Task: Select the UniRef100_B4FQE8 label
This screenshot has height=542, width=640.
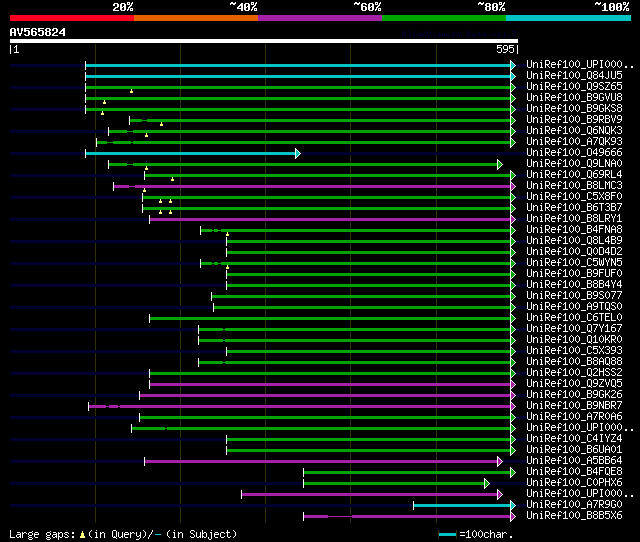Action: coord(574,472)
